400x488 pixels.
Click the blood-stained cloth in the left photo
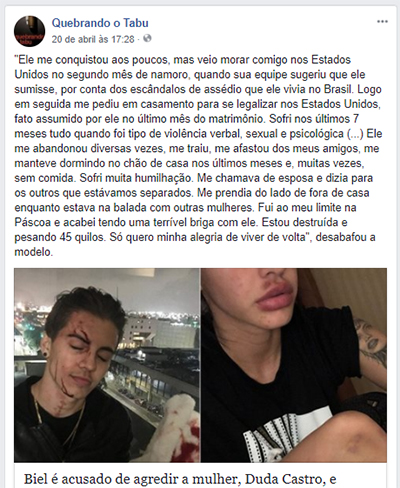pos(180,428)
